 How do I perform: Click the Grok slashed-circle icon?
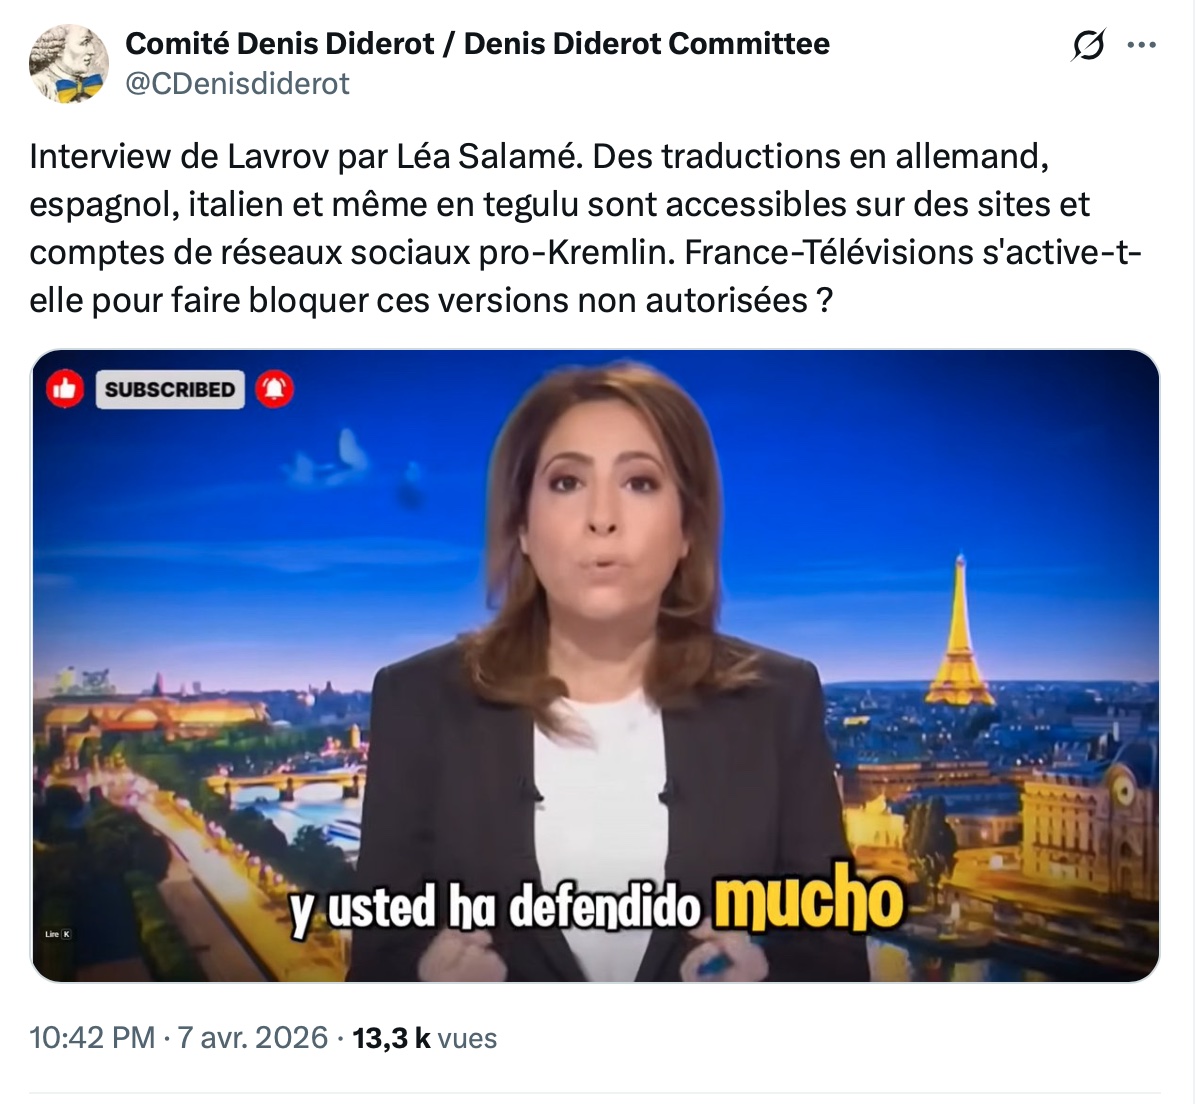pos(1087,45)
